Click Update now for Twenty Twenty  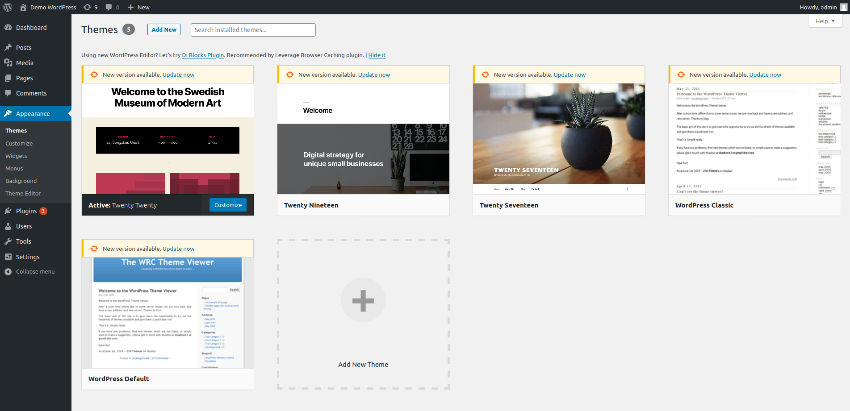click(178, 75)
